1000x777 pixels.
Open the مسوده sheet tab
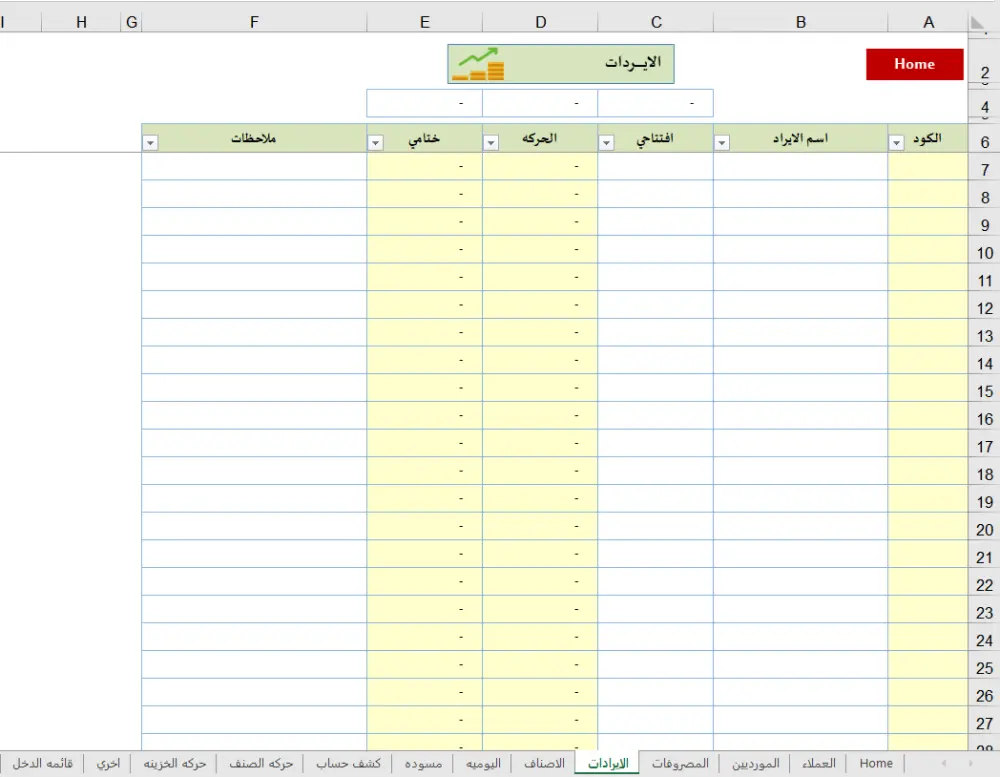coord(423,763)
